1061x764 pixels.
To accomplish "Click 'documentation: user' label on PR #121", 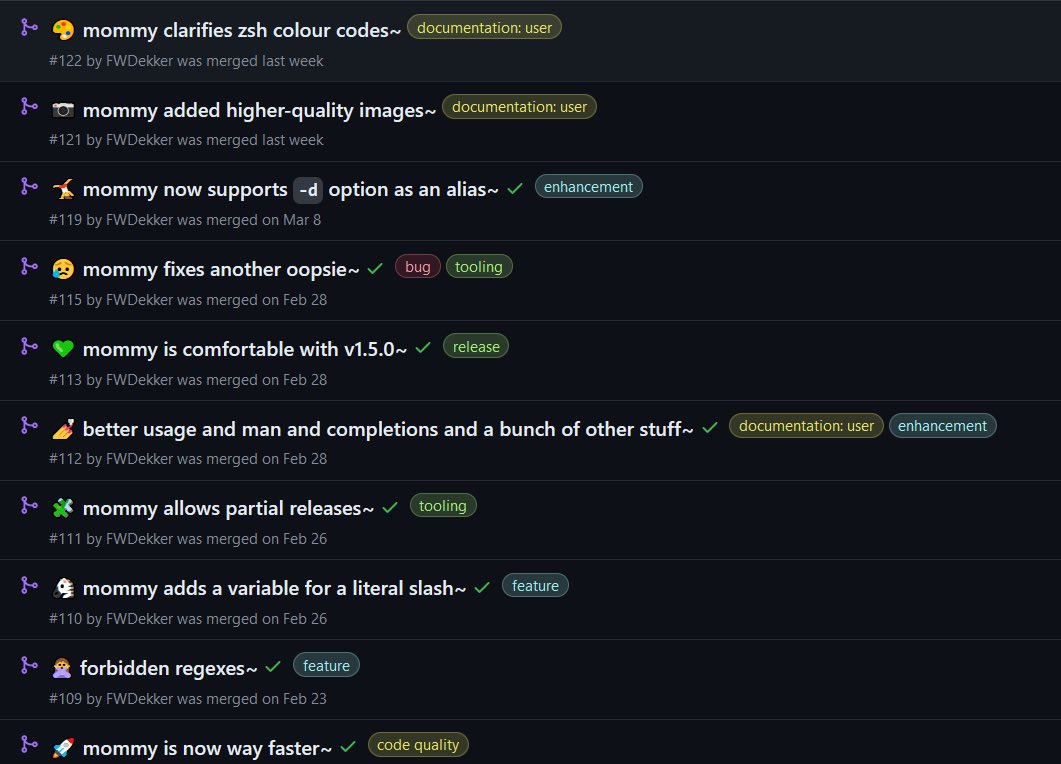I will click(x=519, y=107).
